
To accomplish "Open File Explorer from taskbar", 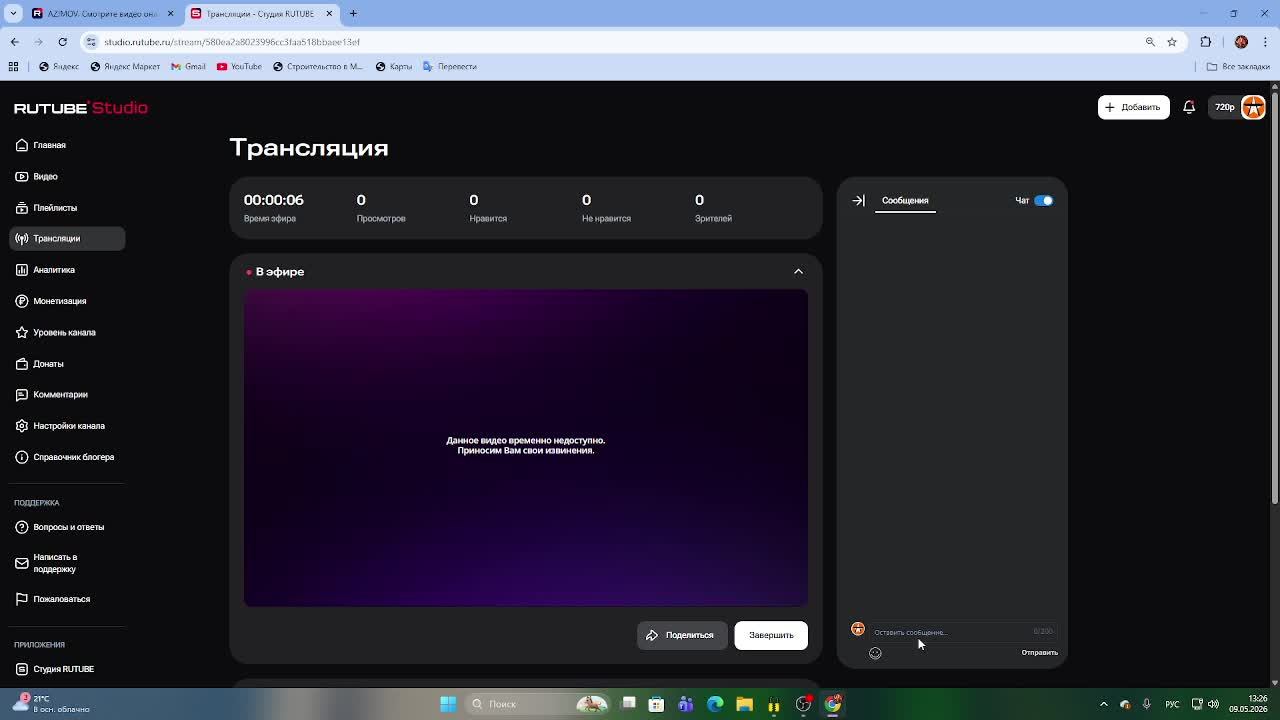I will (x=744, y=704).
